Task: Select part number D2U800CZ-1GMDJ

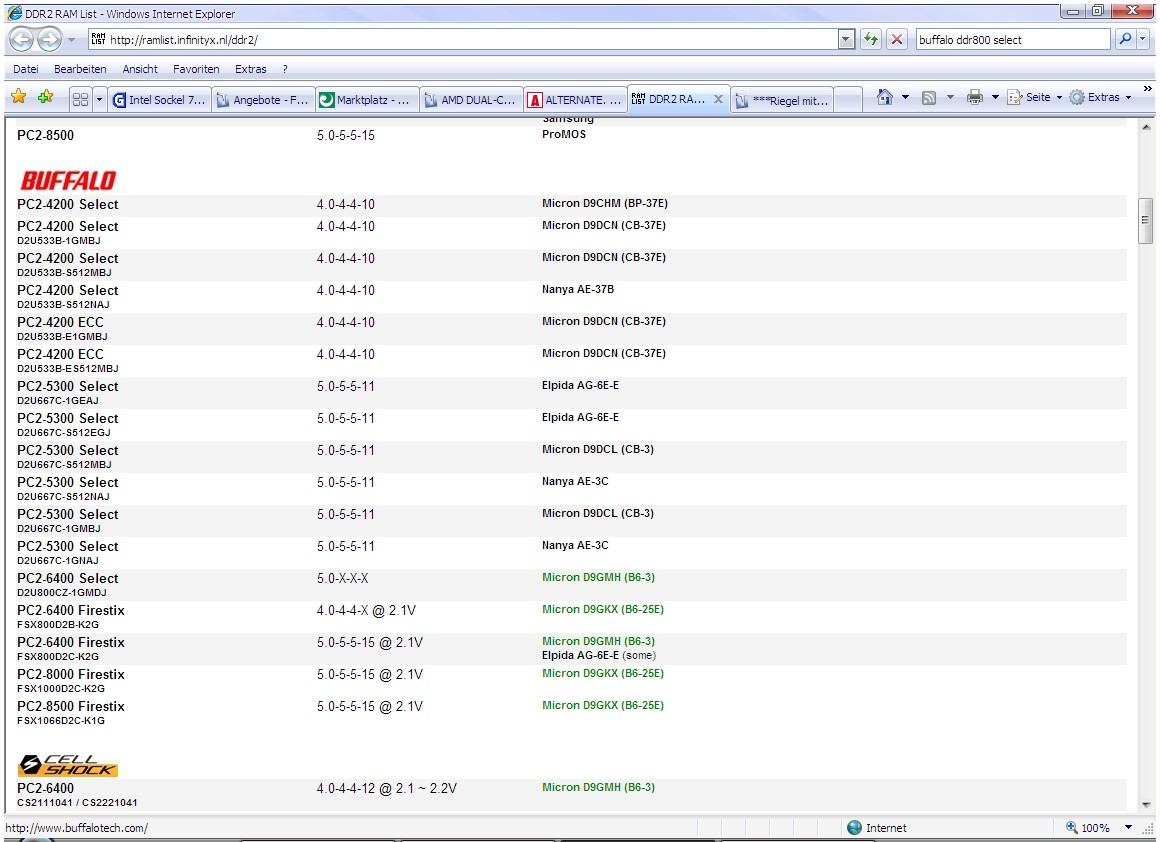Action: pos(61,593)
